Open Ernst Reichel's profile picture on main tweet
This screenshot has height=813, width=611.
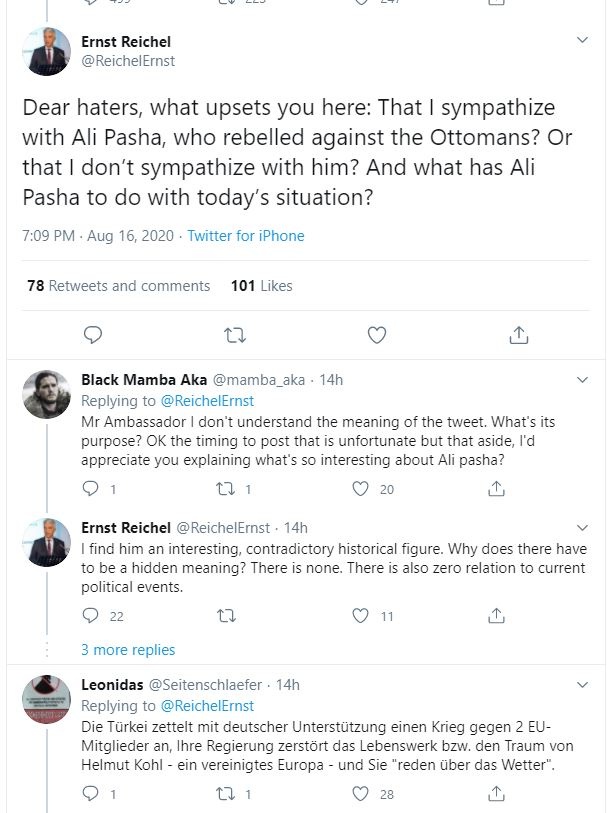point(47,51)
